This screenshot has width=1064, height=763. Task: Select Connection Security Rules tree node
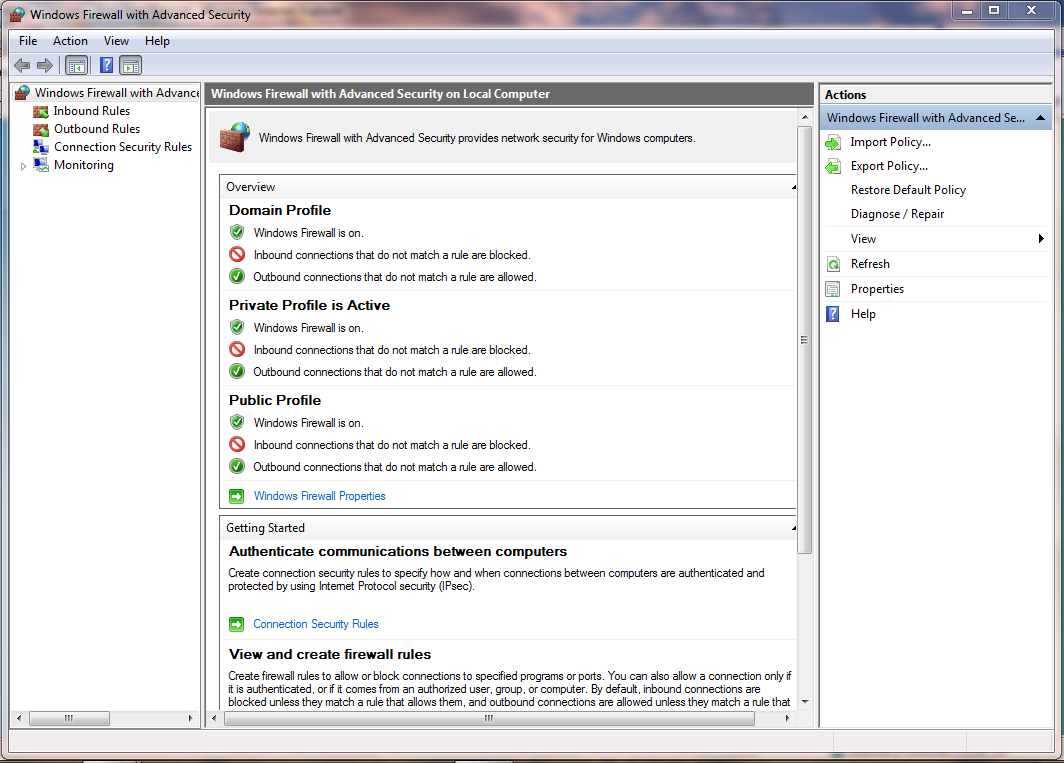point(123,147)
